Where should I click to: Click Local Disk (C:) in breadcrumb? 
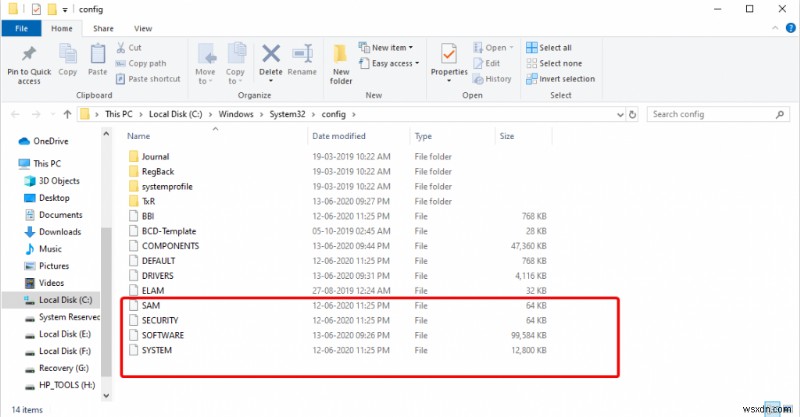[x=176, y=114]
